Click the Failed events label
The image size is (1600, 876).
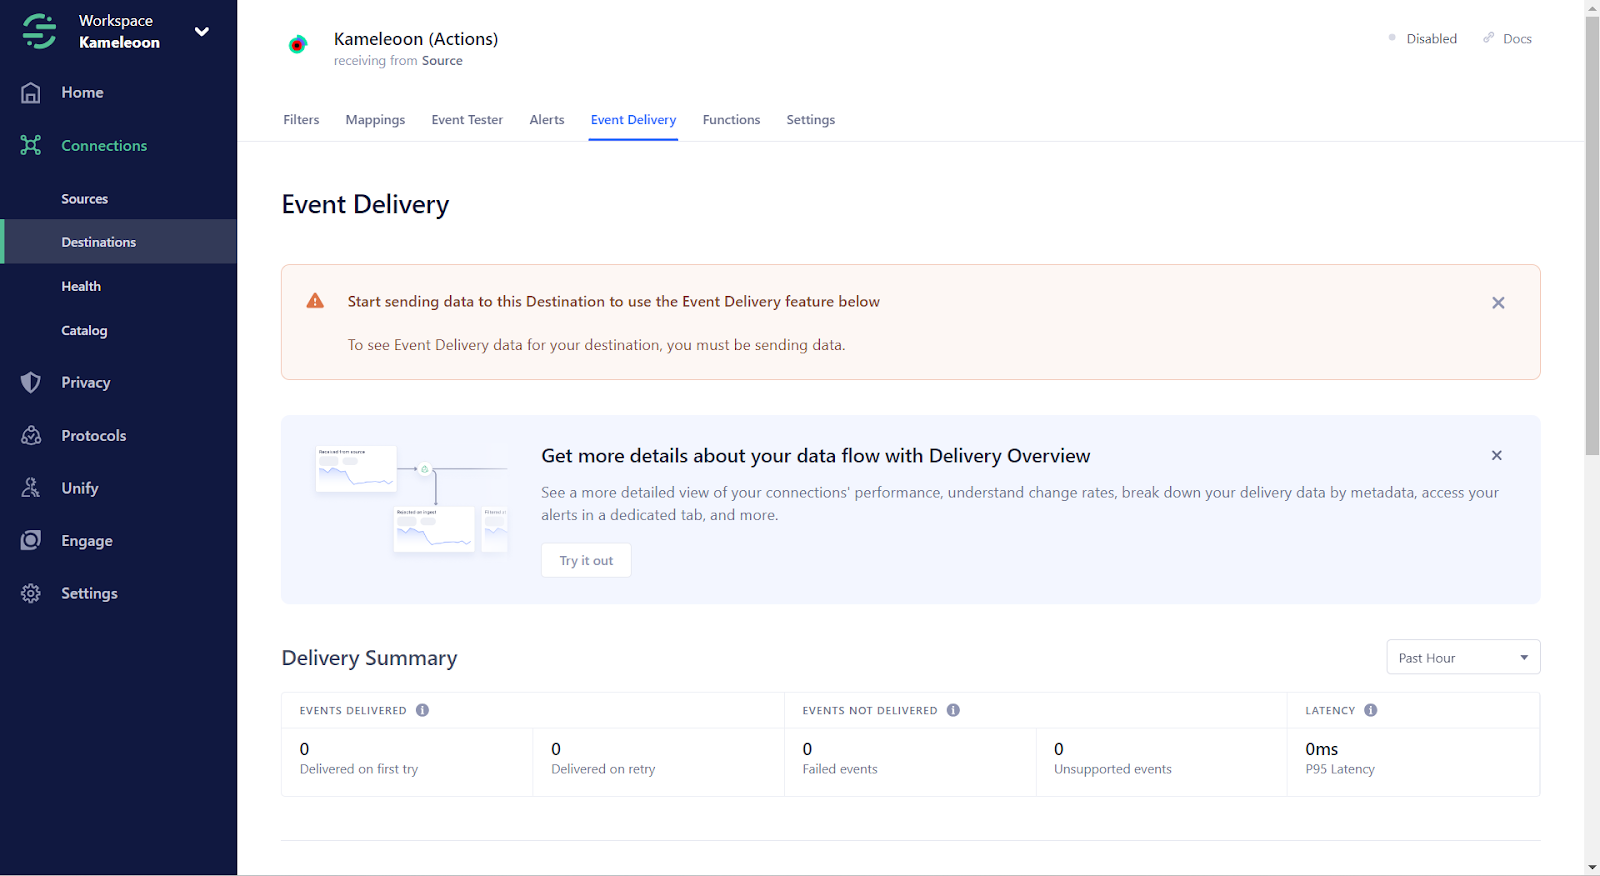840,770
